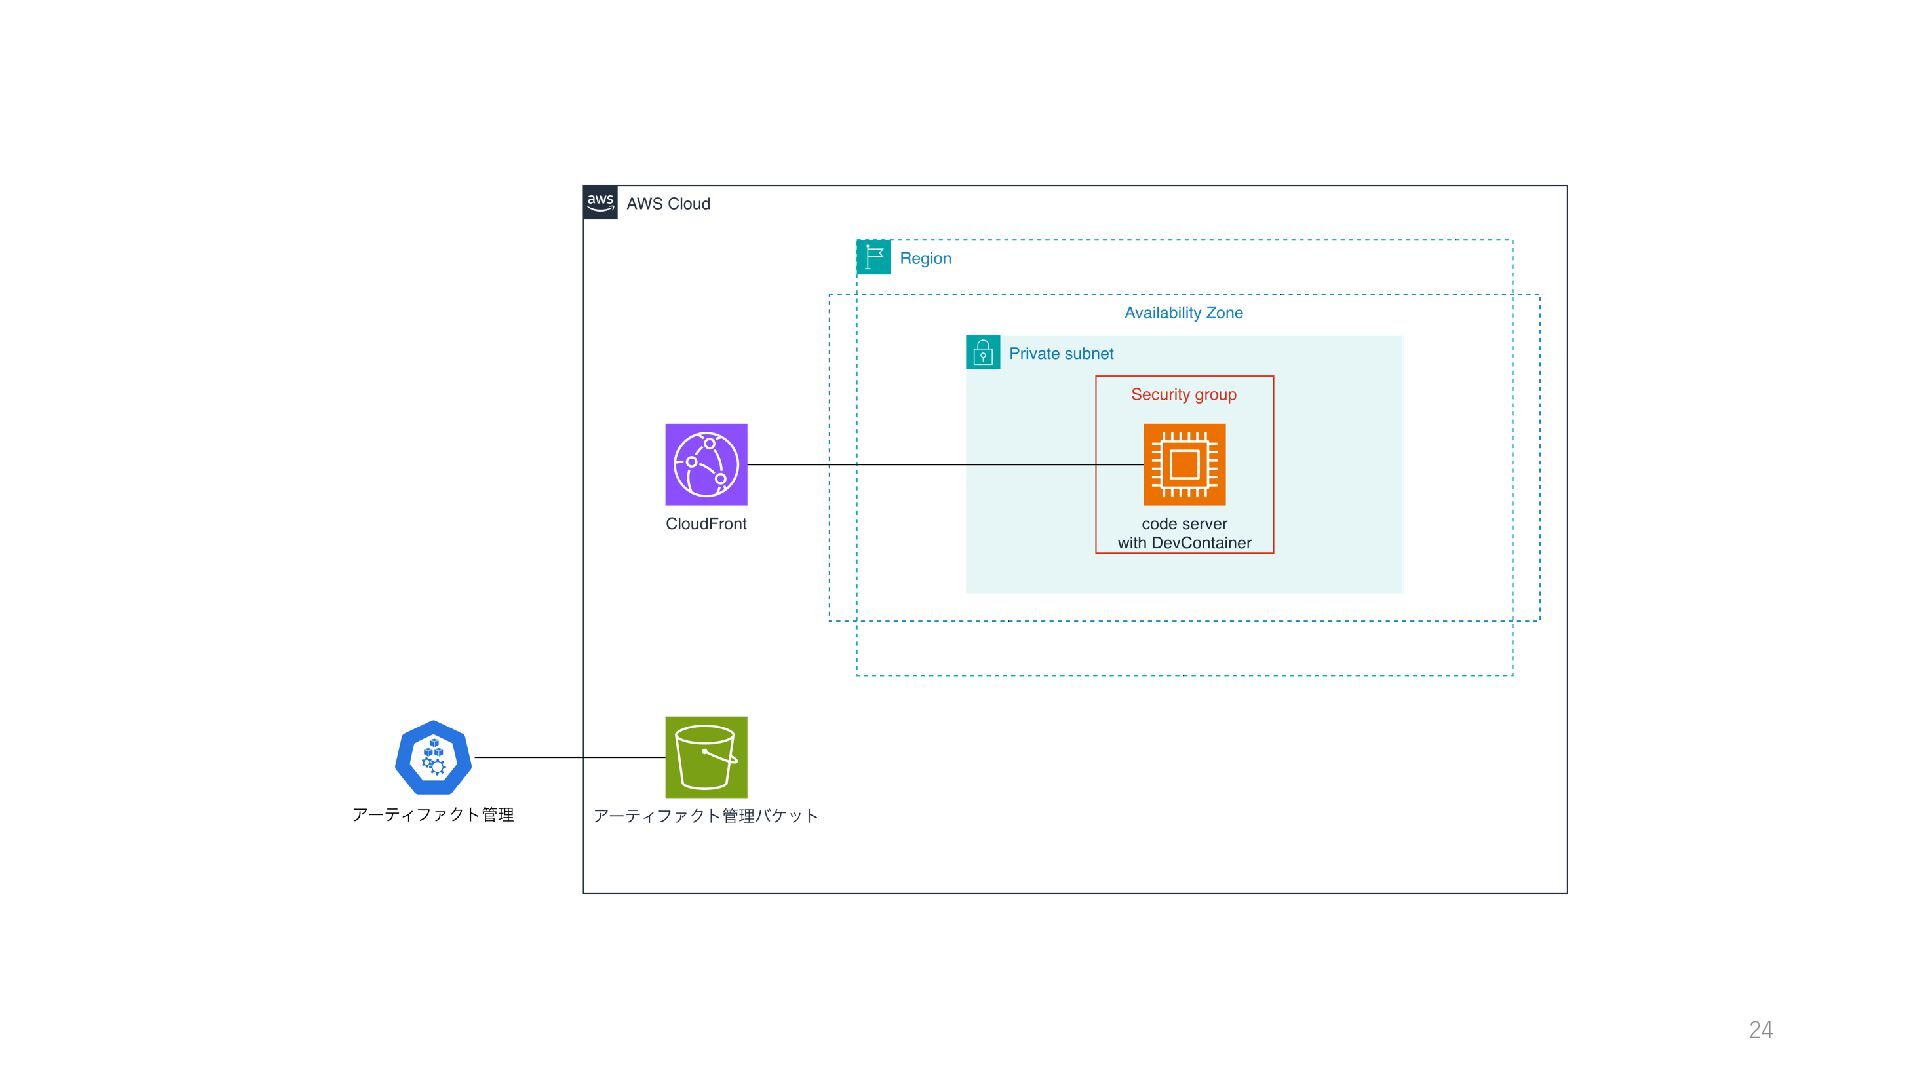Select the red Security group border
Screen dimensions: 1920x1080
coord(1096,500)
